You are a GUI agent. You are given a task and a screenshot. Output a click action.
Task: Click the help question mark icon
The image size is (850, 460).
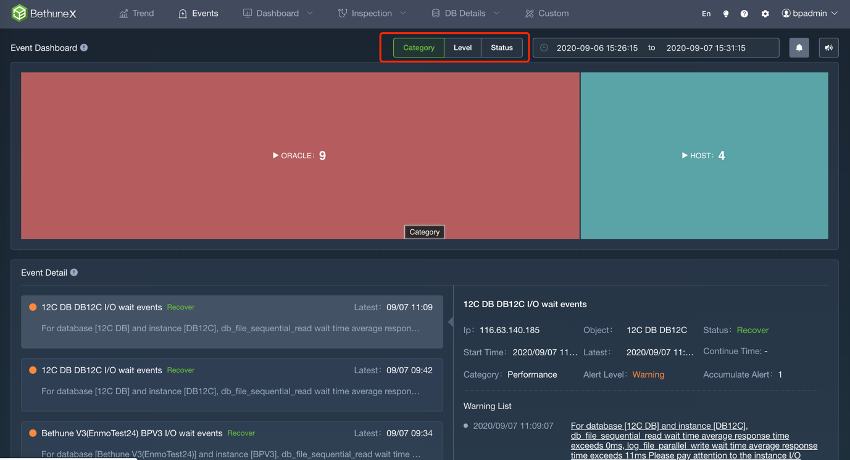tap(745, 14)
